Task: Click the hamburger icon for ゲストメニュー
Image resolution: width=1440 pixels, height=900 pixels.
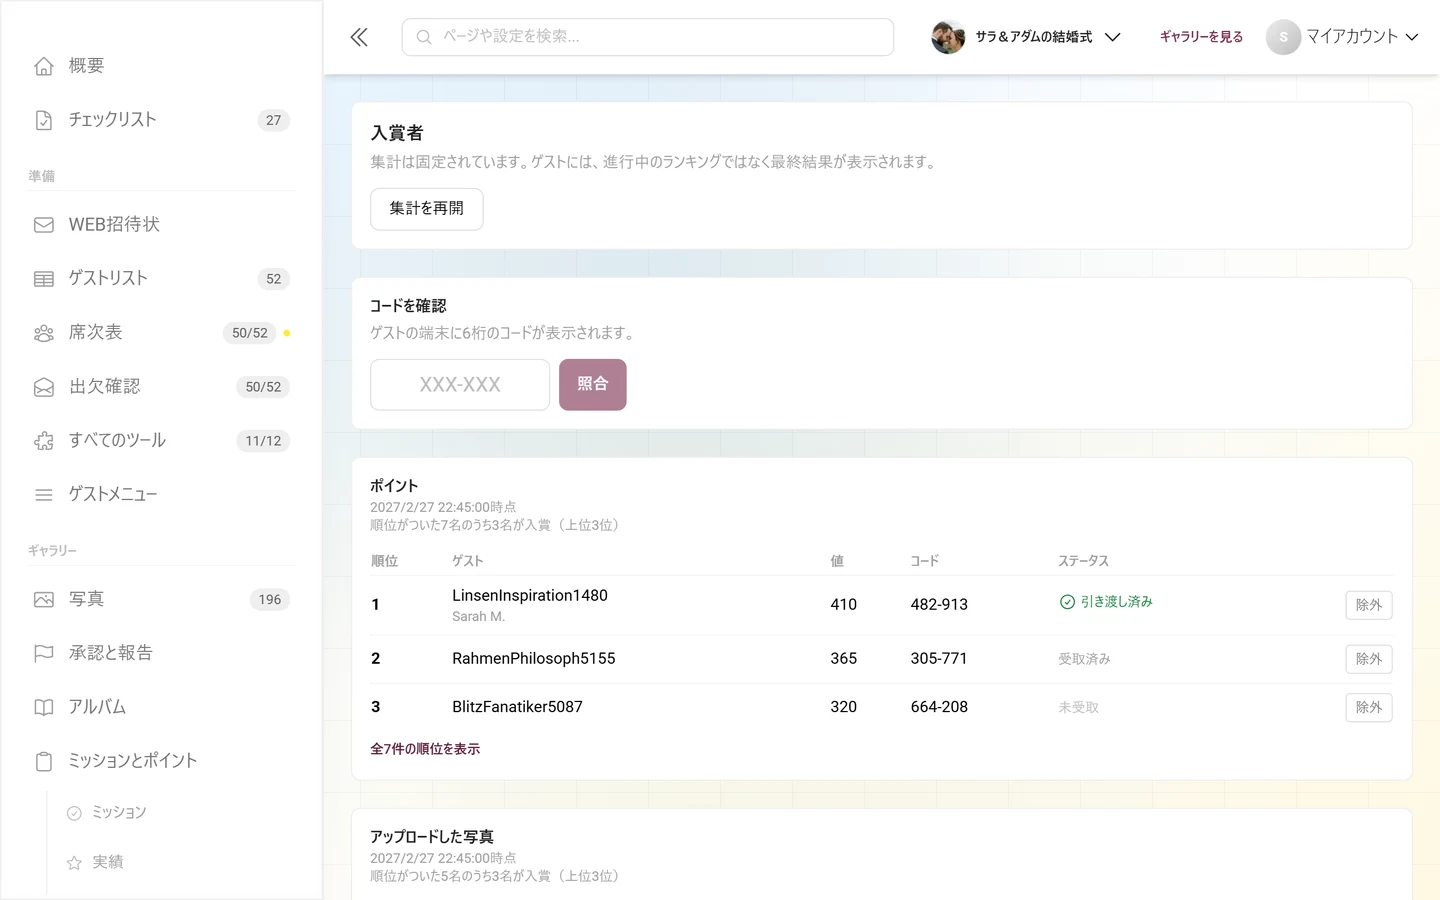Action: [x=44, y=495]
